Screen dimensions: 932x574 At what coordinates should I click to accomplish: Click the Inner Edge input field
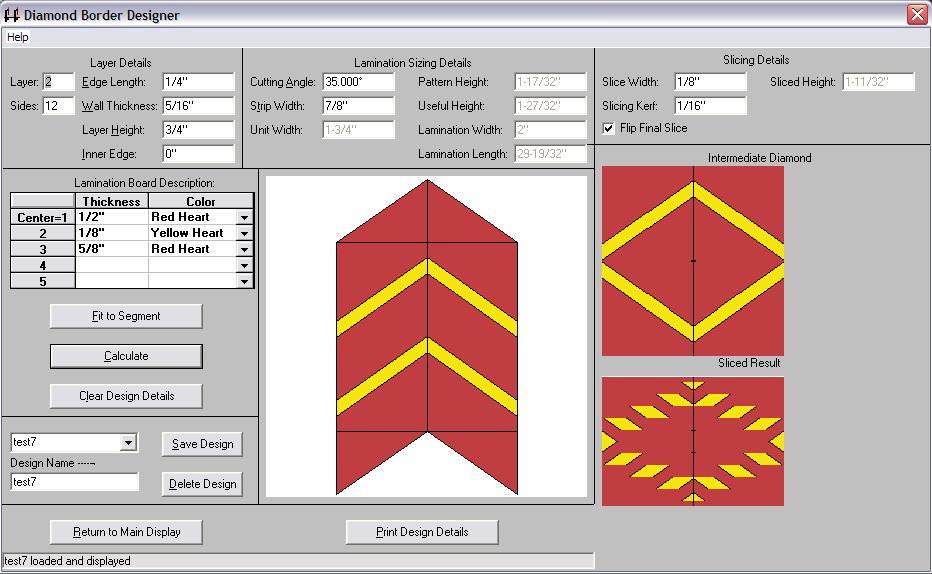199,153
